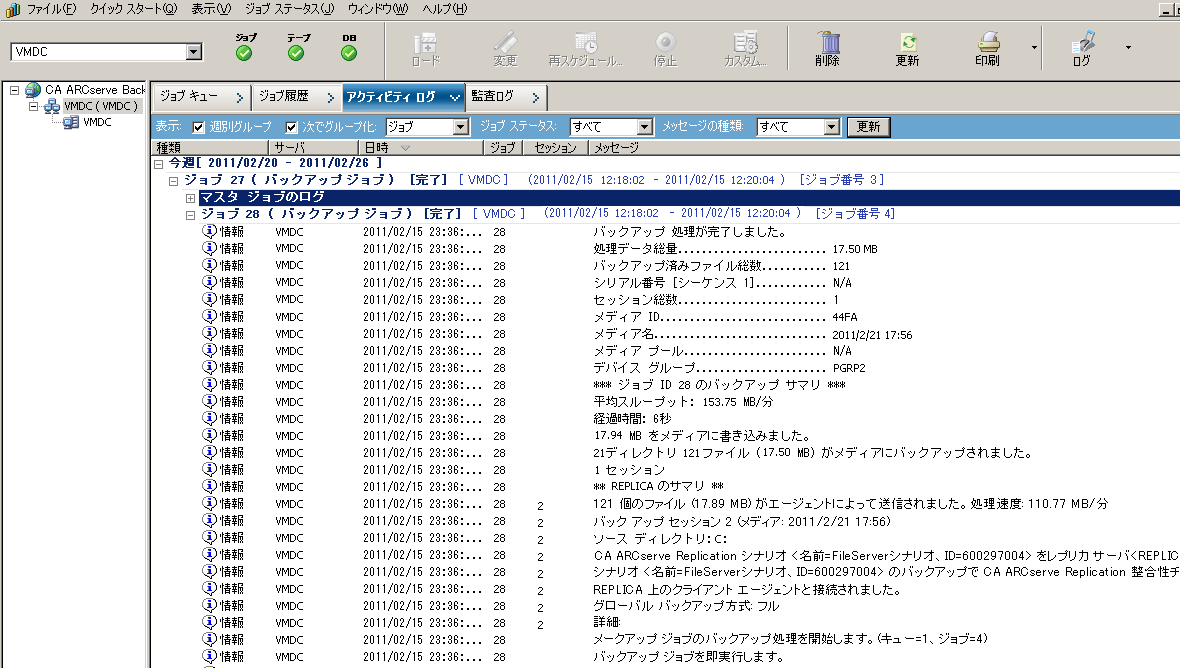Click the 再スケジュール toolbar icon
The image size is (1180, 668).
(585, 42)
